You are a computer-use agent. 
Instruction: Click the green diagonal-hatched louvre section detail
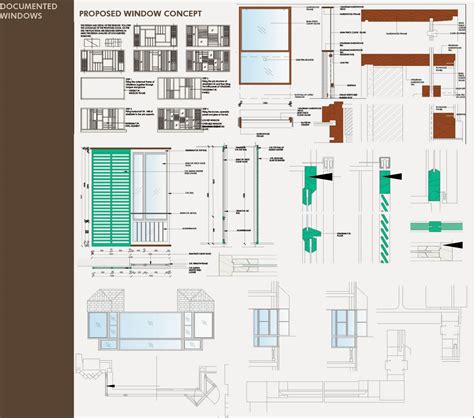pos(385,229)
